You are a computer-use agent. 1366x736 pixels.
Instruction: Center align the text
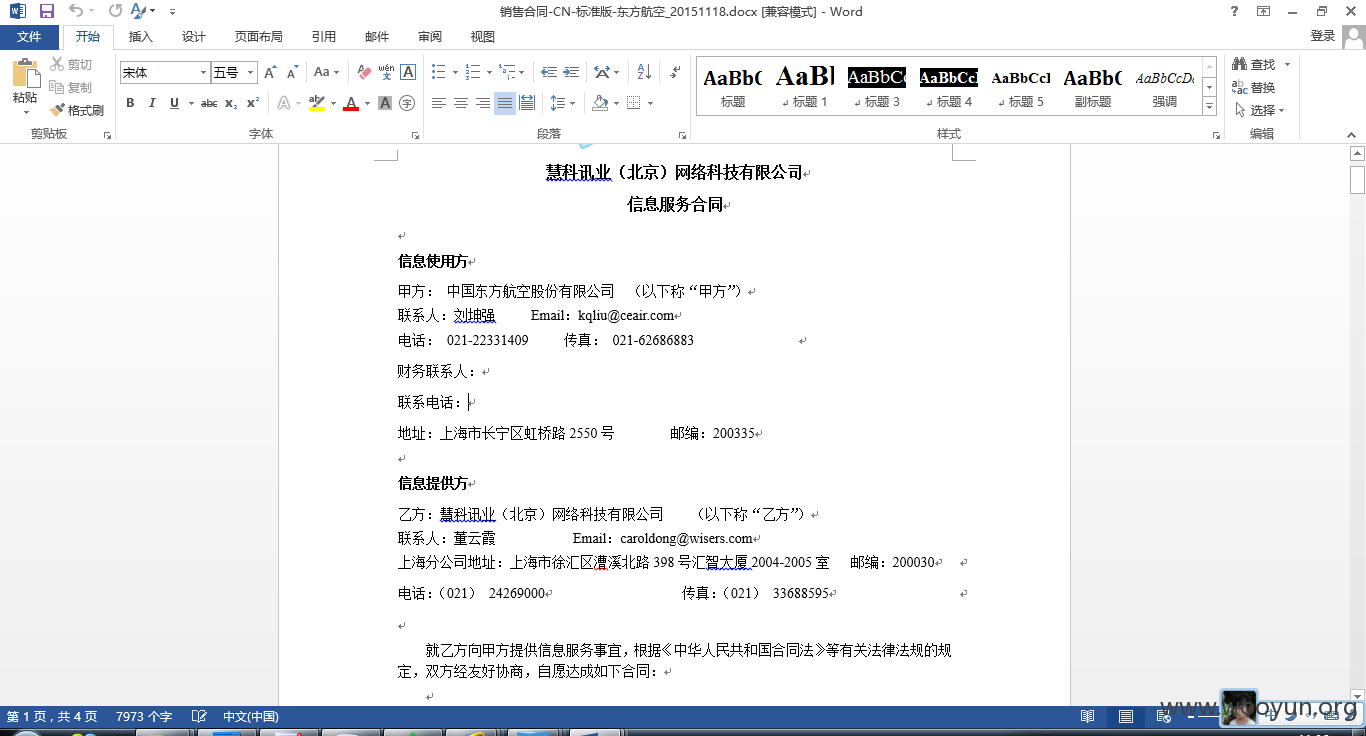461,103
